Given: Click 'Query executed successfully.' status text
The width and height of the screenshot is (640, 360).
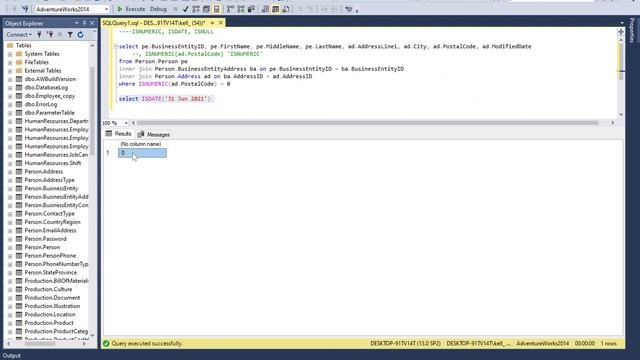Looking at the screenshot, I should click(x=147, y=344).
